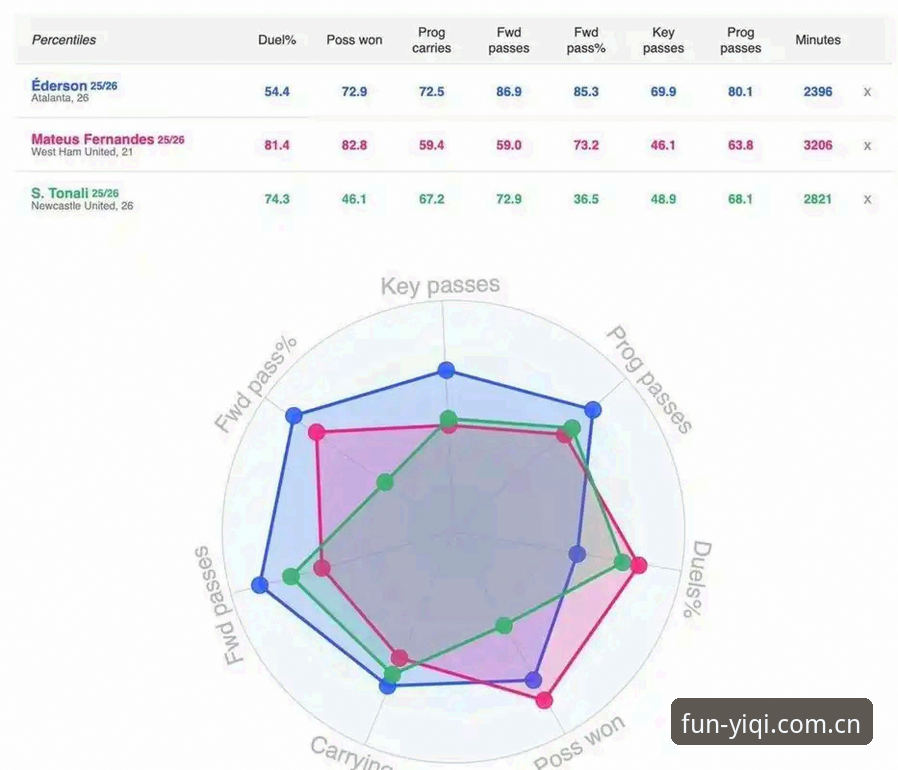Screen dimensions: 898x770
Task: Remove S. Tonali row with x icon
Action: tap(867, 199)
